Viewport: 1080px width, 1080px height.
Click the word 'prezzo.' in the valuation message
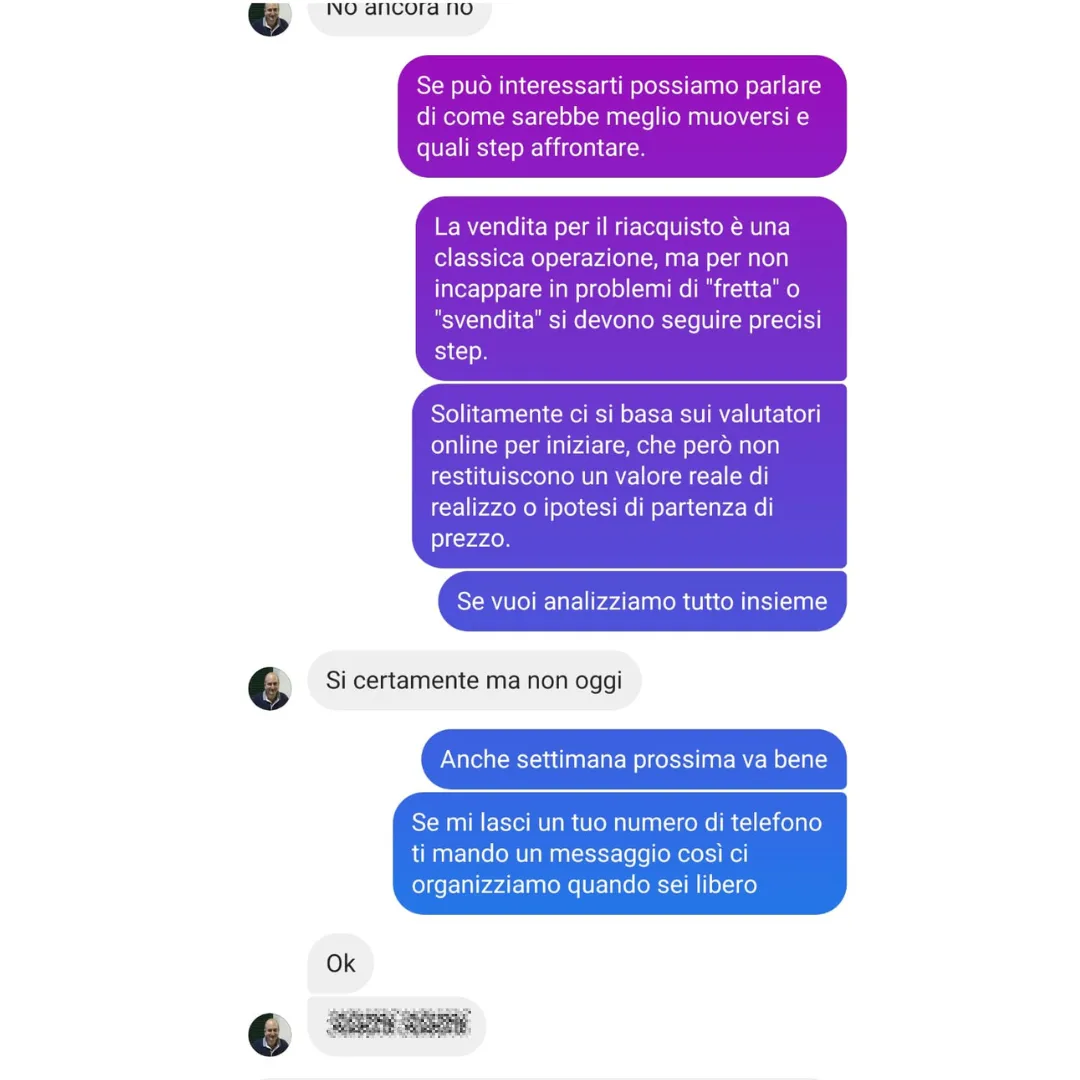click(x=471, y=539)
